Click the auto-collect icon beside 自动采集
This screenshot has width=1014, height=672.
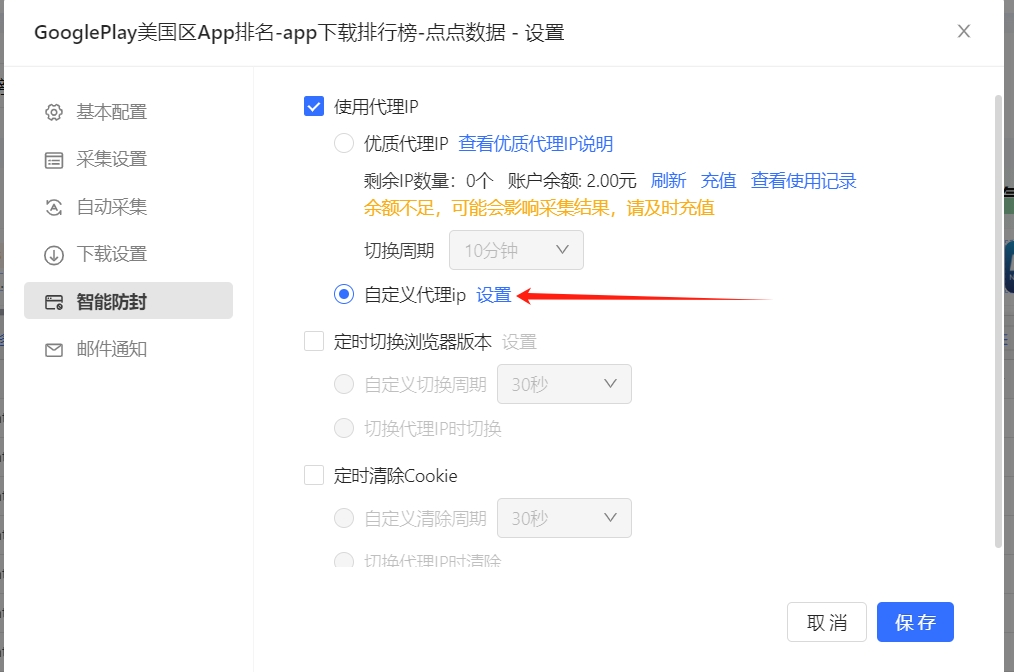(54, 208)
